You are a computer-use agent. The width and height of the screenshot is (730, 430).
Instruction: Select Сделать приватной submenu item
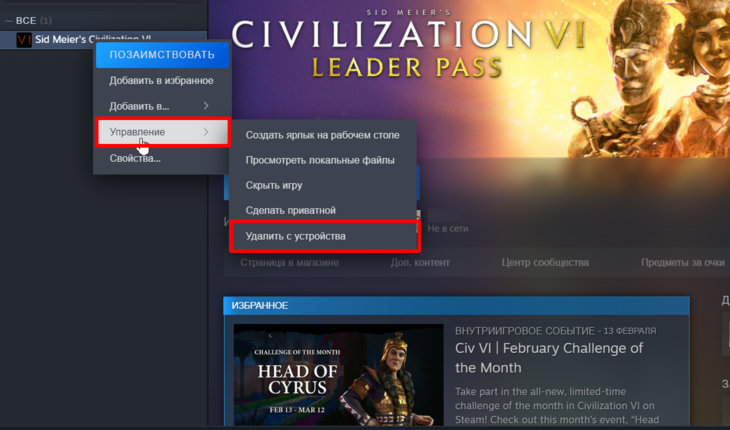coord(291,210)
